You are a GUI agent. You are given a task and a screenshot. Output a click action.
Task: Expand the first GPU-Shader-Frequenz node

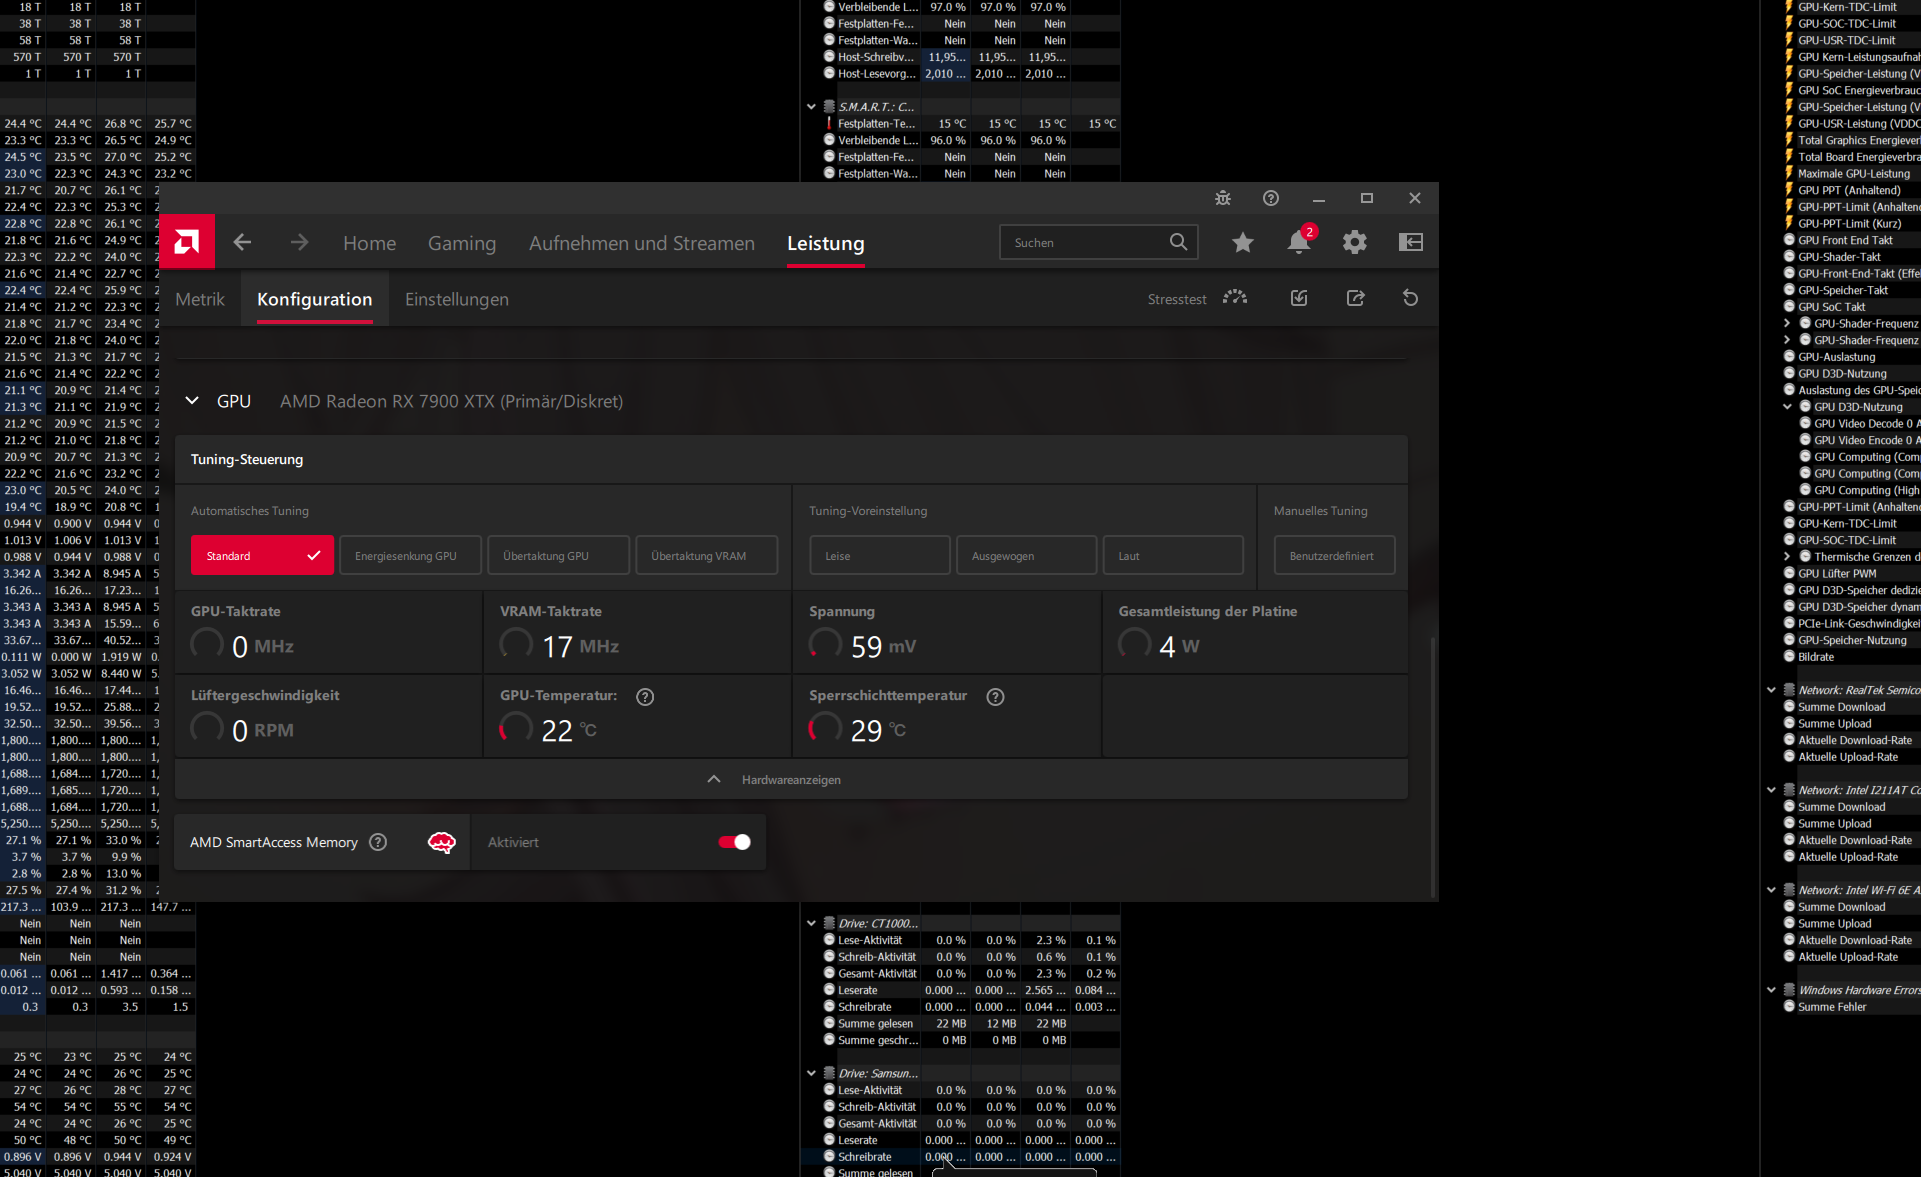[1787, 324]
